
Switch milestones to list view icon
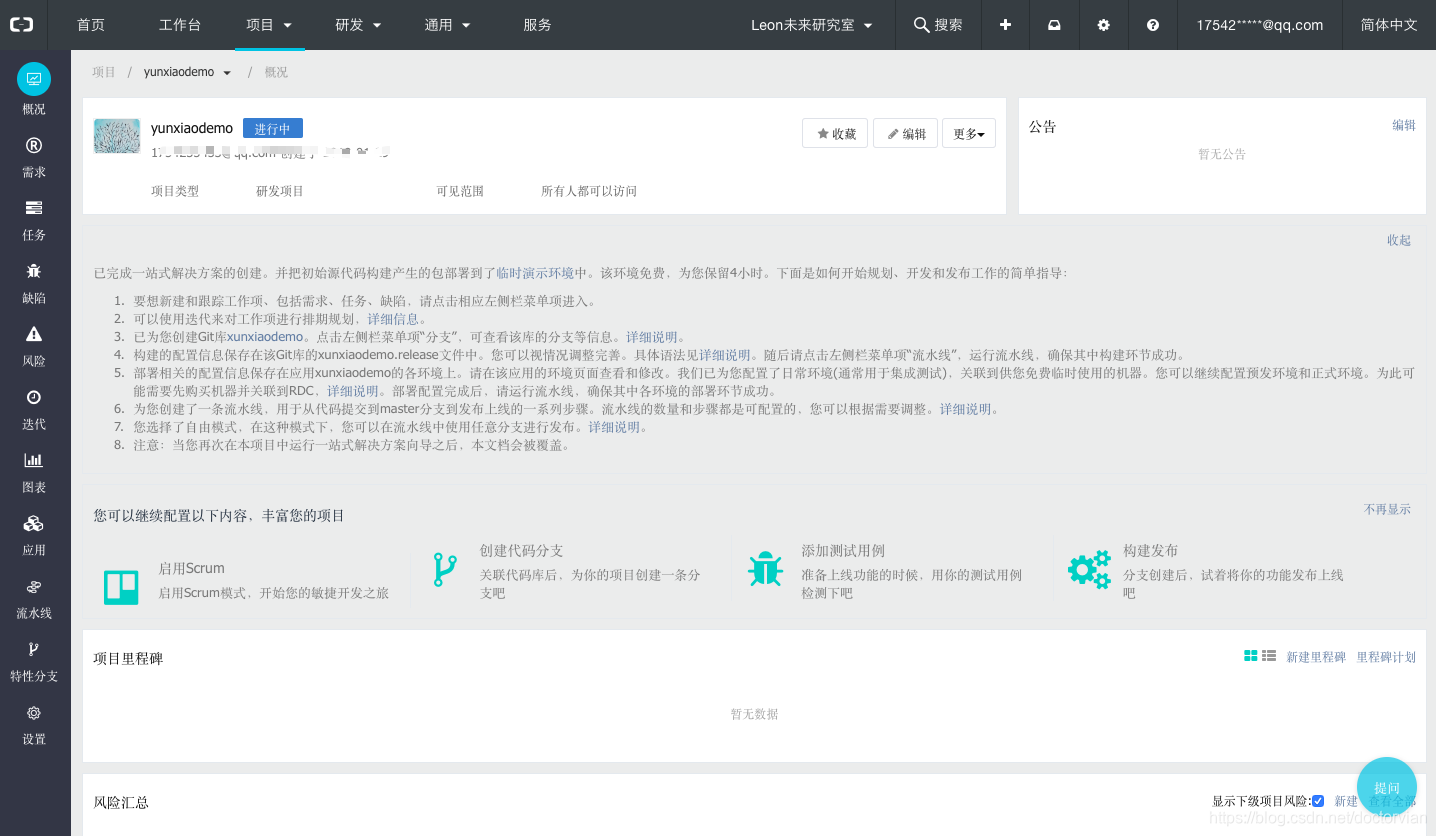click(1269, 656)
